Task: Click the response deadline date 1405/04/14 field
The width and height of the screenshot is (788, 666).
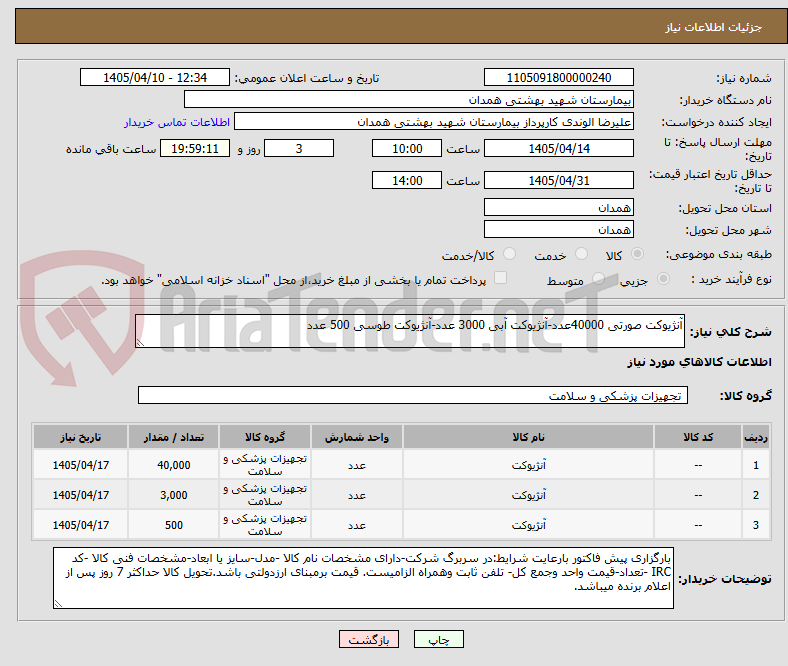Action: (x=558, y=148)
